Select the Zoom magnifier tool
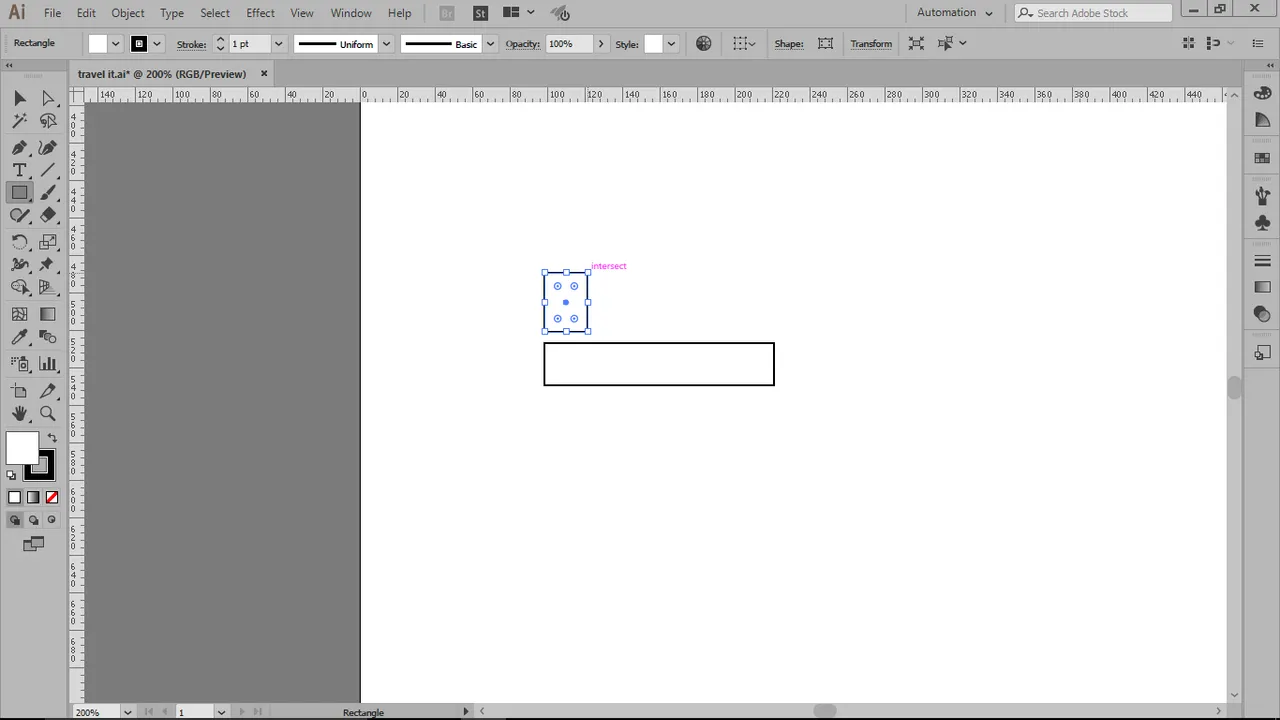The width and height of the screenshot is (1280, 720). (47, 413)
